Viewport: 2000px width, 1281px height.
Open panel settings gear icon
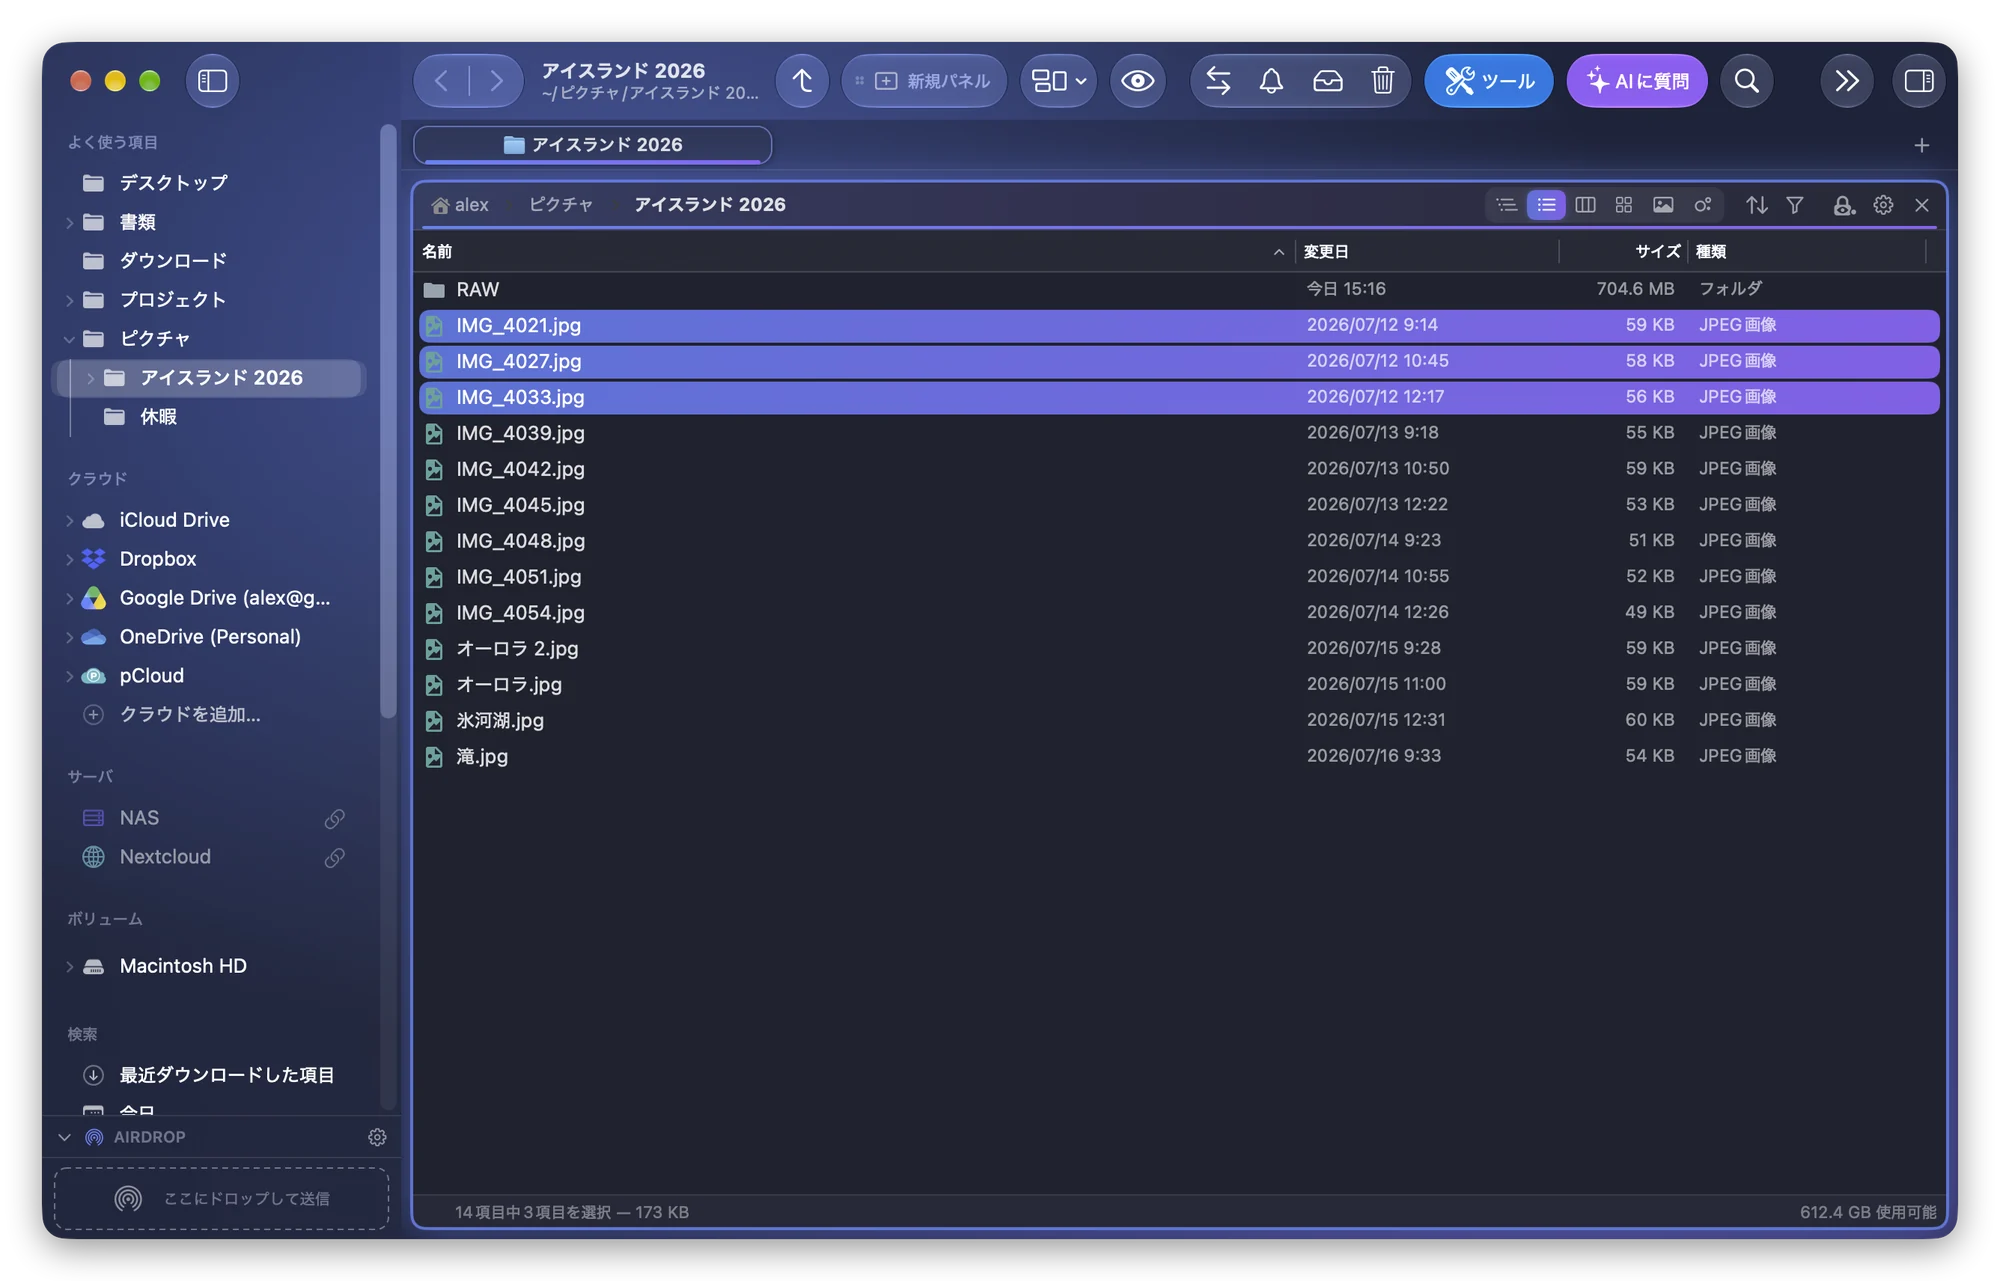[1883, 205]
